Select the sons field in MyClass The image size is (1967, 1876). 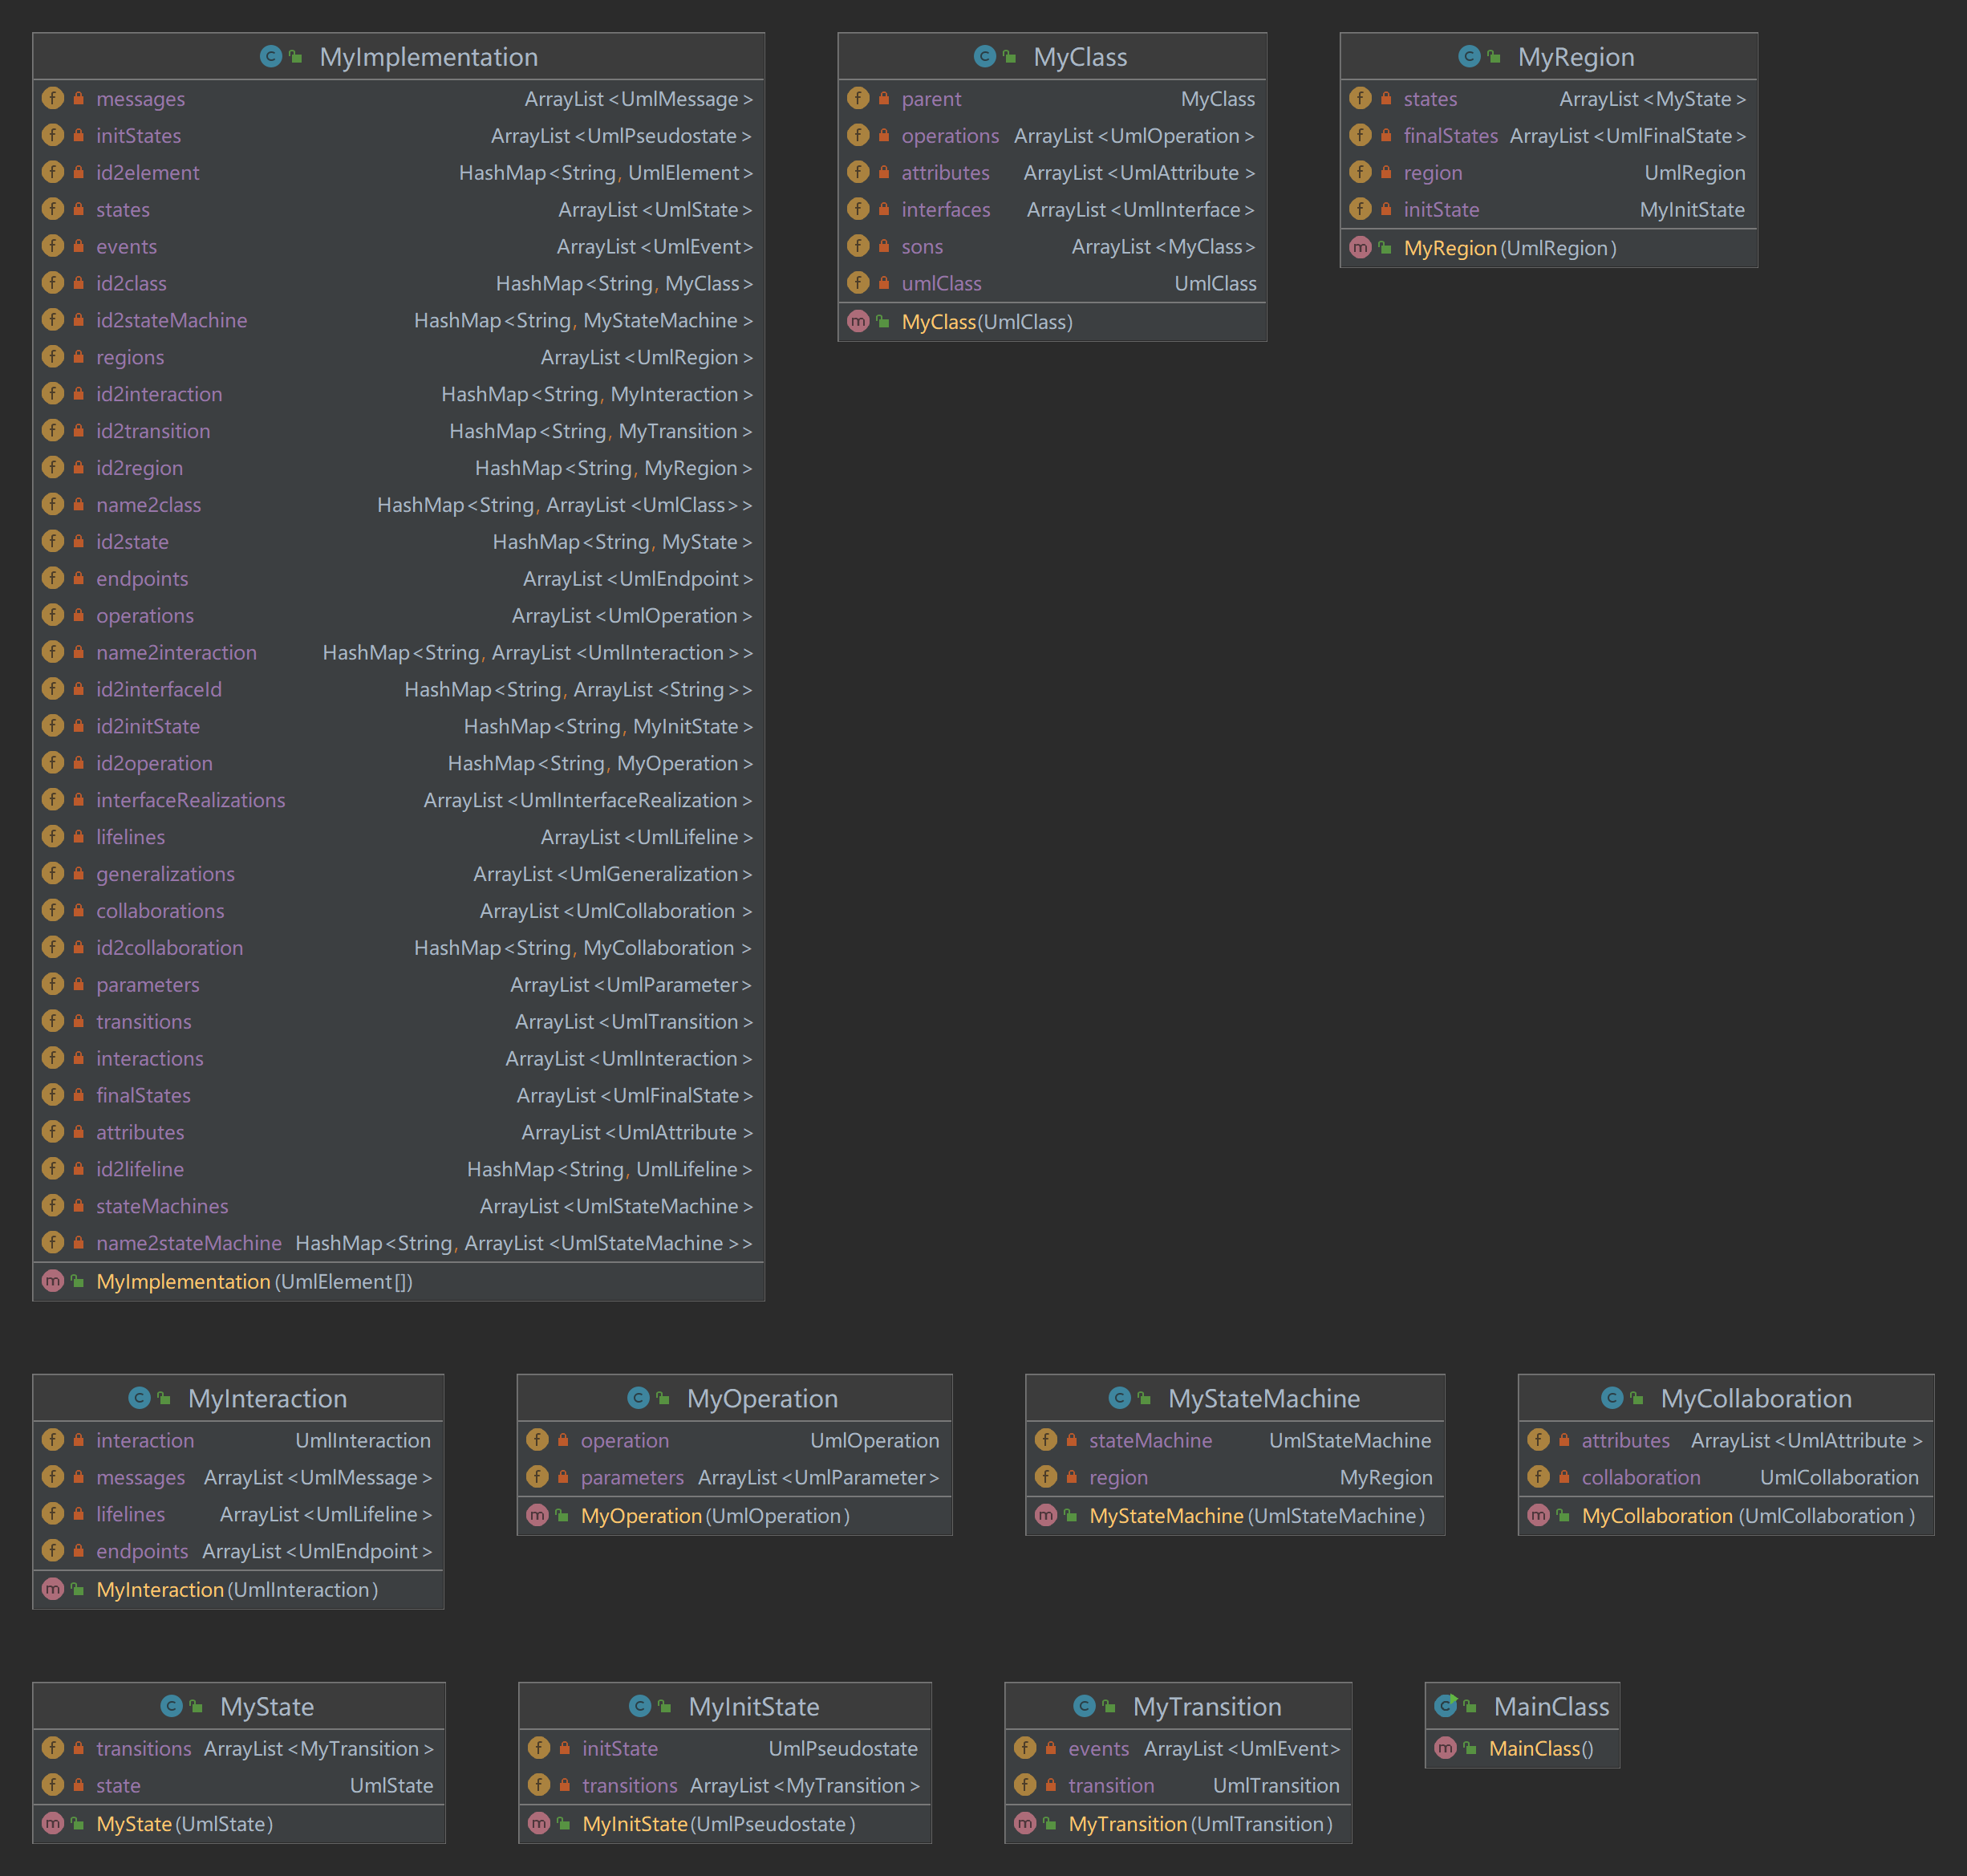pyautogui.click(x=922, y=246)
